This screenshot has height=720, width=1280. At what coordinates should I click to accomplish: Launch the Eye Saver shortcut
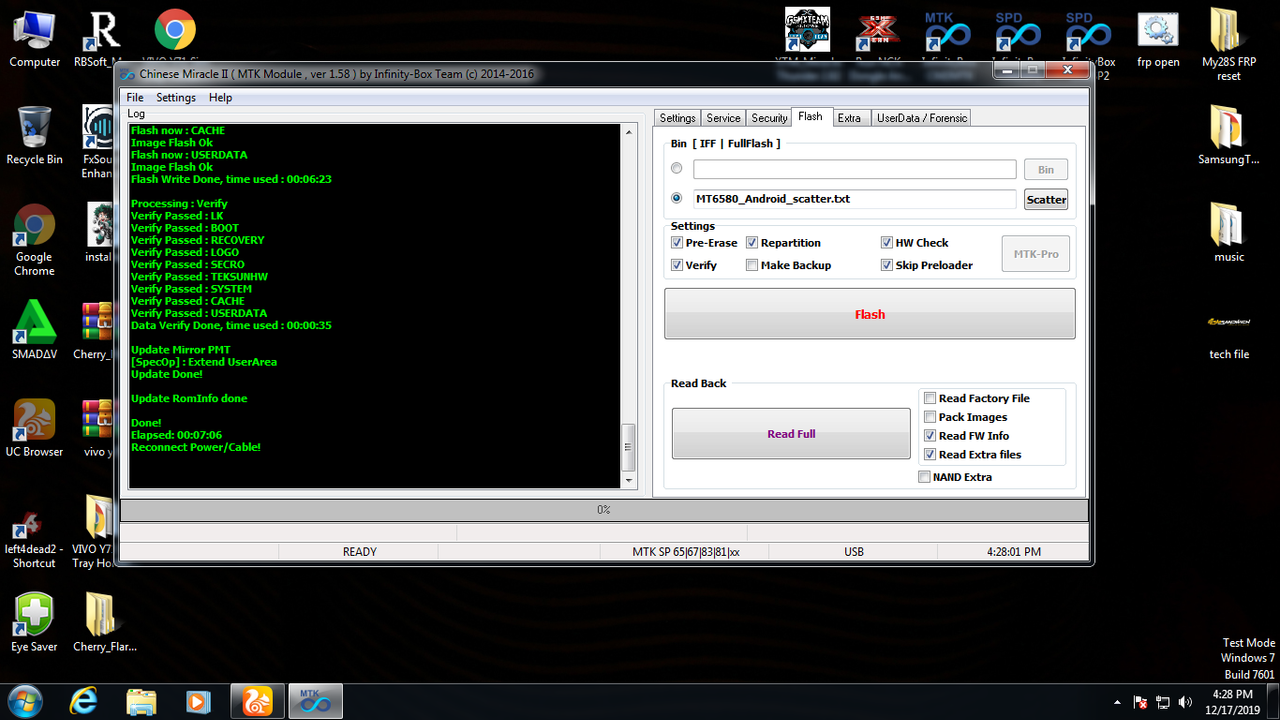[x=34, y=622]
